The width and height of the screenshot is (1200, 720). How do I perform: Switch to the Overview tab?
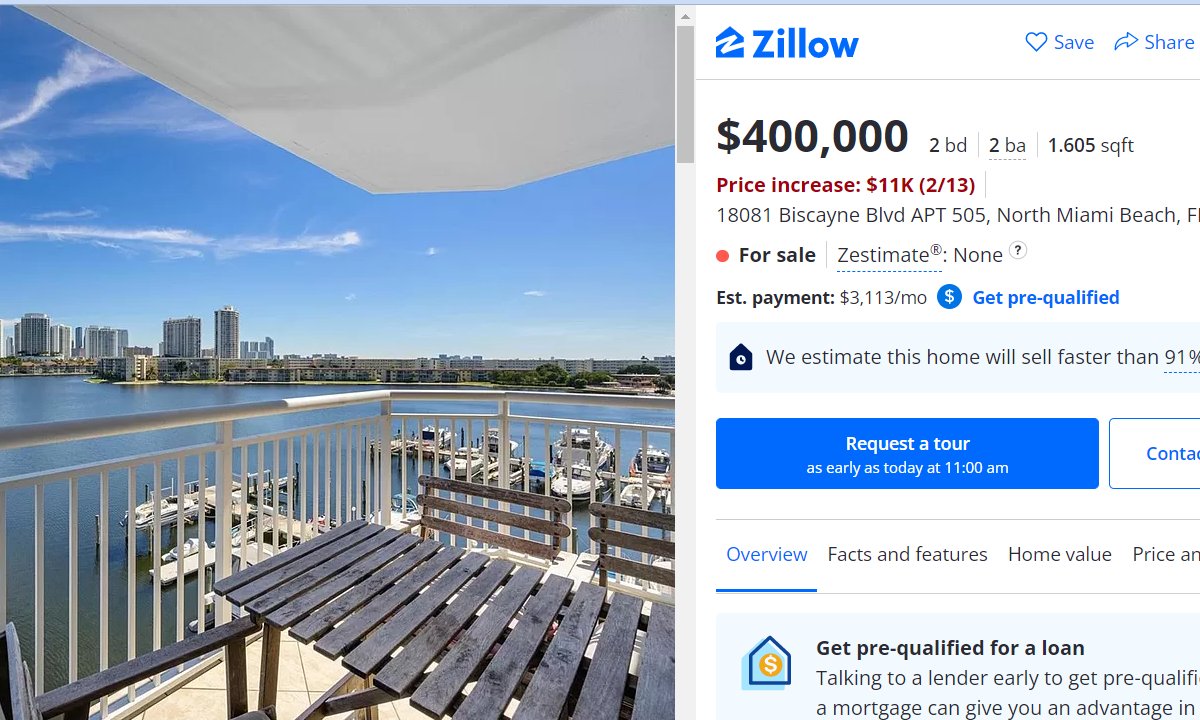pos(766,554)
